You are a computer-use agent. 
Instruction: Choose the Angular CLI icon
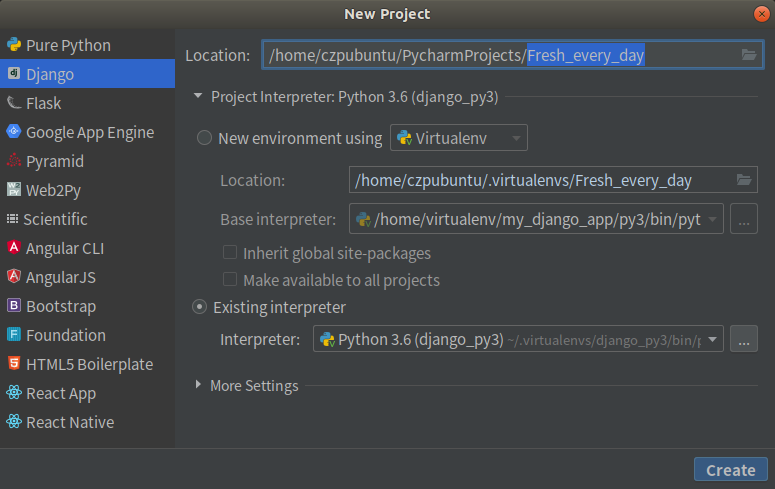(x=14, y=248)
